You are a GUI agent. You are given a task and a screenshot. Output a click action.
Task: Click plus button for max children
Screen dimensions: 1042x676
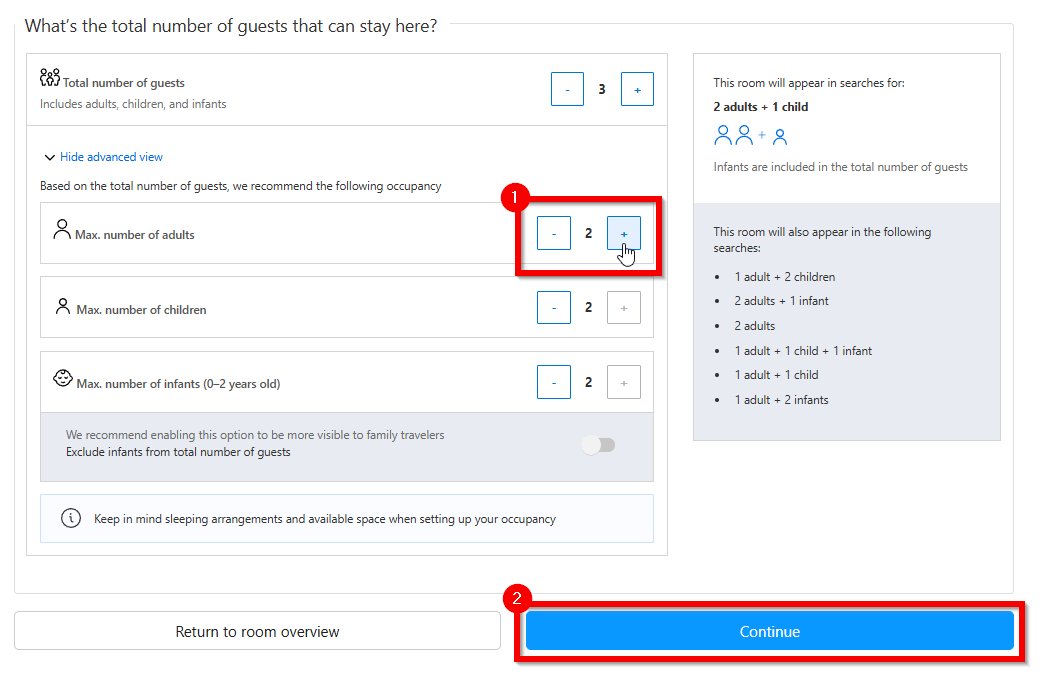pos(623,308)
